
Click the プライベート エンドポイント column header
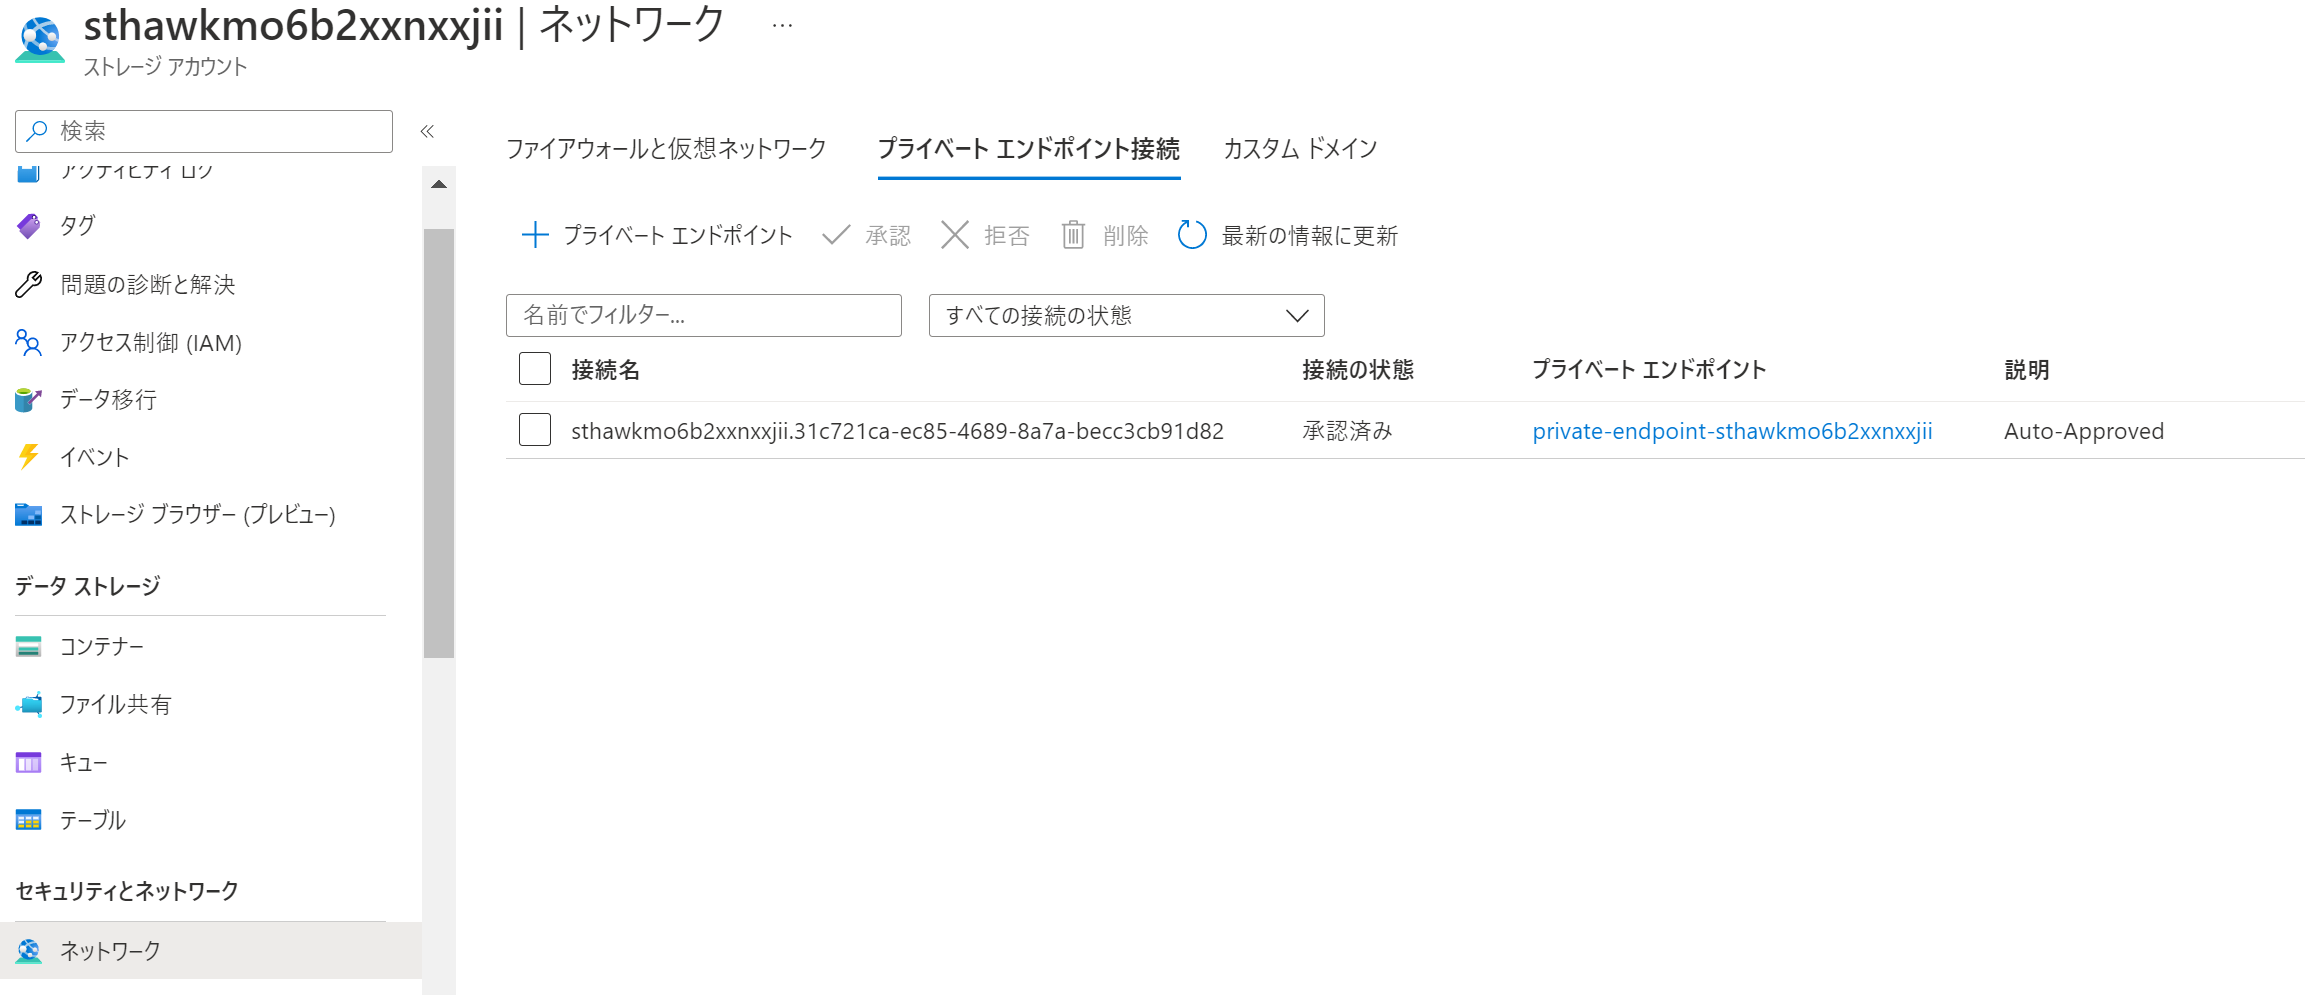[x=1649, y=370]
